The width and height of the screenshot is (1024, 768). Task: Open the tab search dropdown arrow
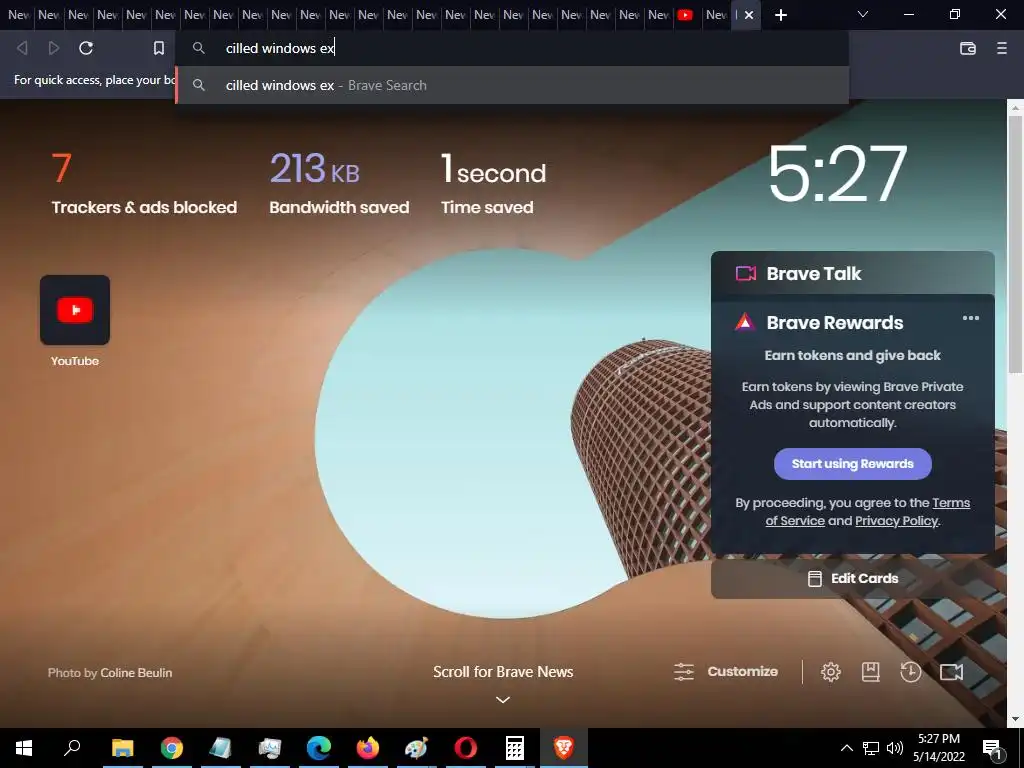coord(863,14)
